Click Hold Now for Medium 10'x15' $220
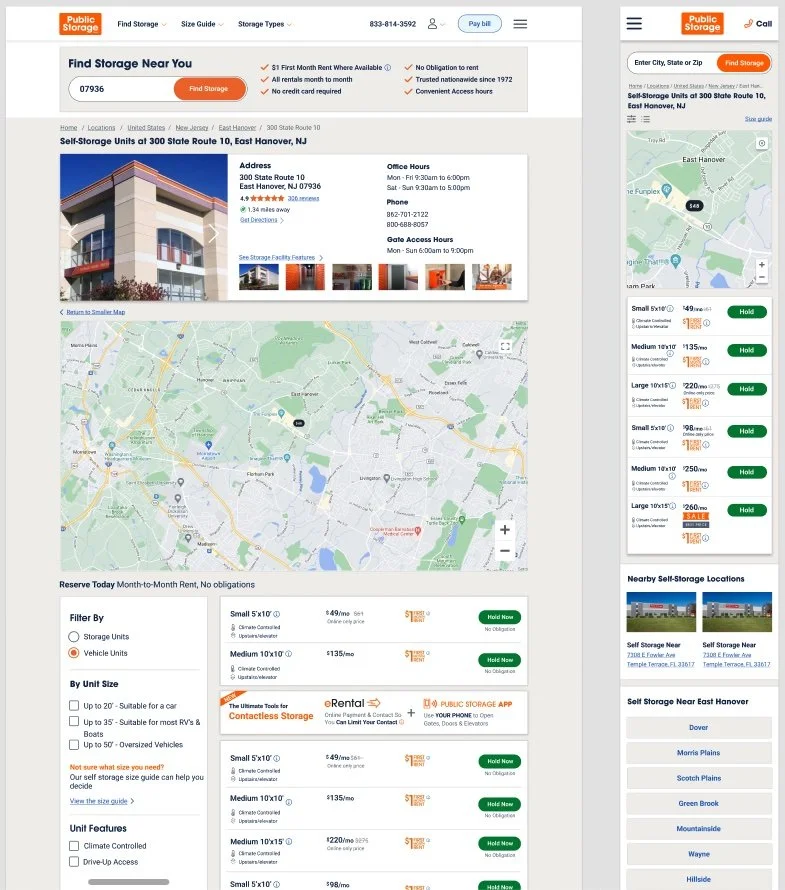This screenshot has width=785, height=890. point(499,843)
